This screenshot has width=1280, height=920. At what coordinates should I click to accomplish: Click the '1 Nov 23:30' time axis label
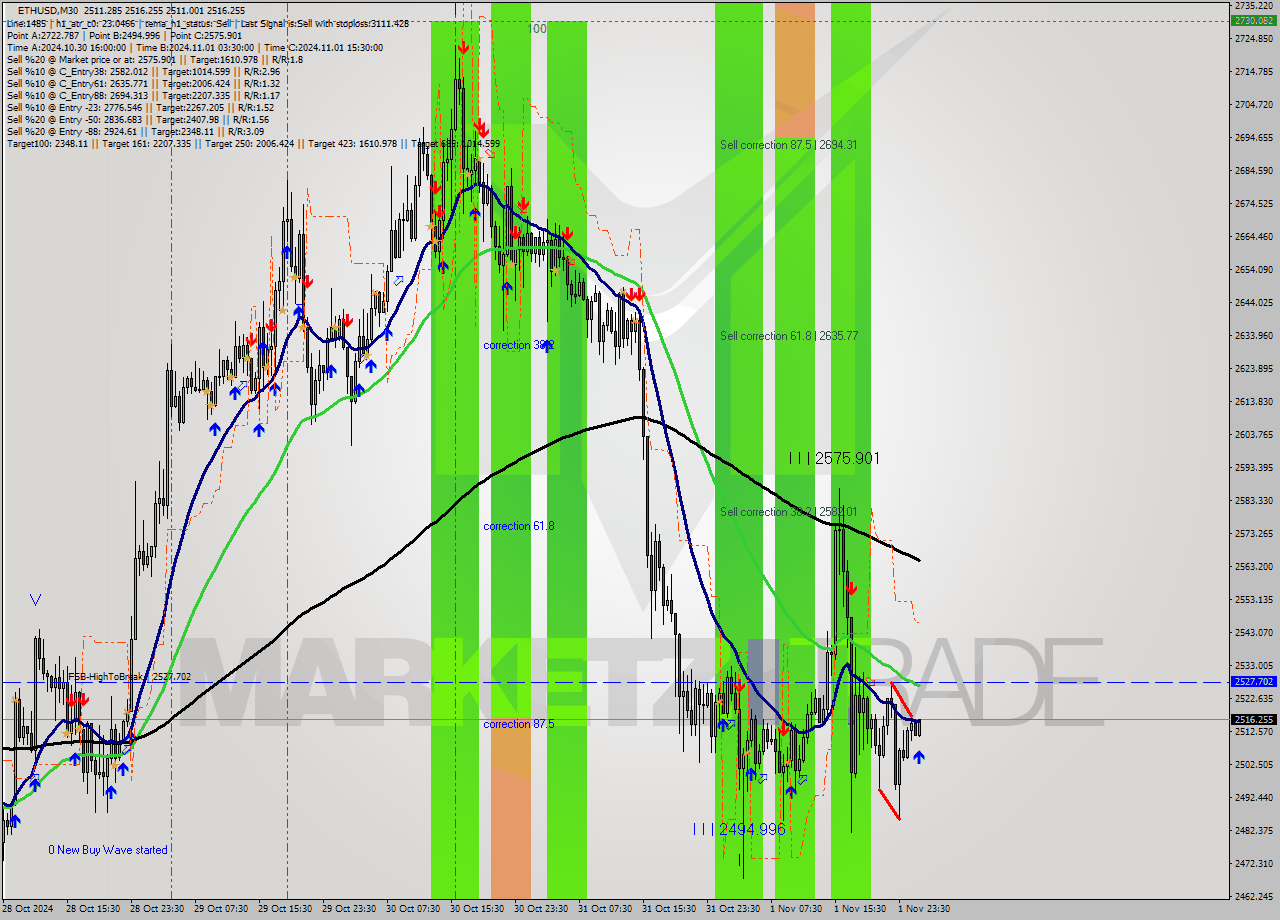[x=923, y=909]
